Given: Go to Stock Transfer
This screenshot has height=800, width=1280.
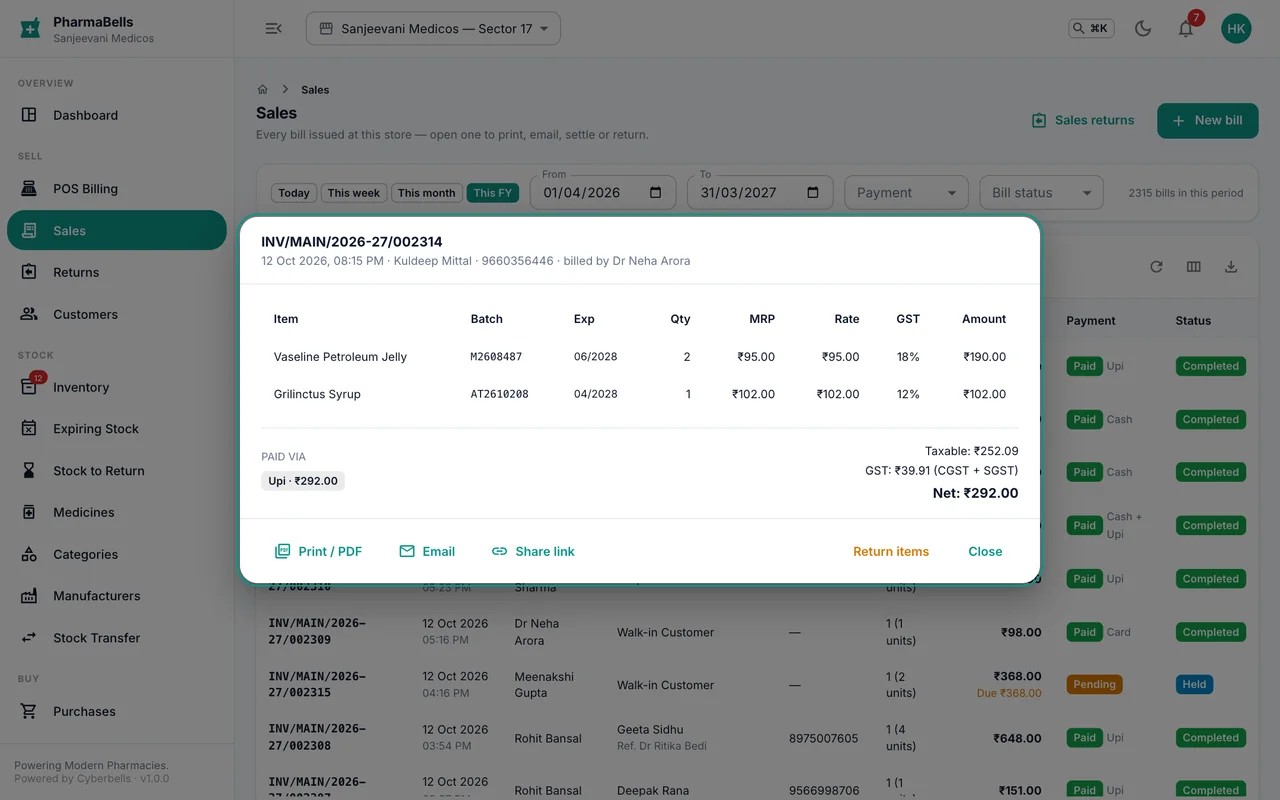Looking at the screenshot, I should pyautogui.click(x=117, y=638).
